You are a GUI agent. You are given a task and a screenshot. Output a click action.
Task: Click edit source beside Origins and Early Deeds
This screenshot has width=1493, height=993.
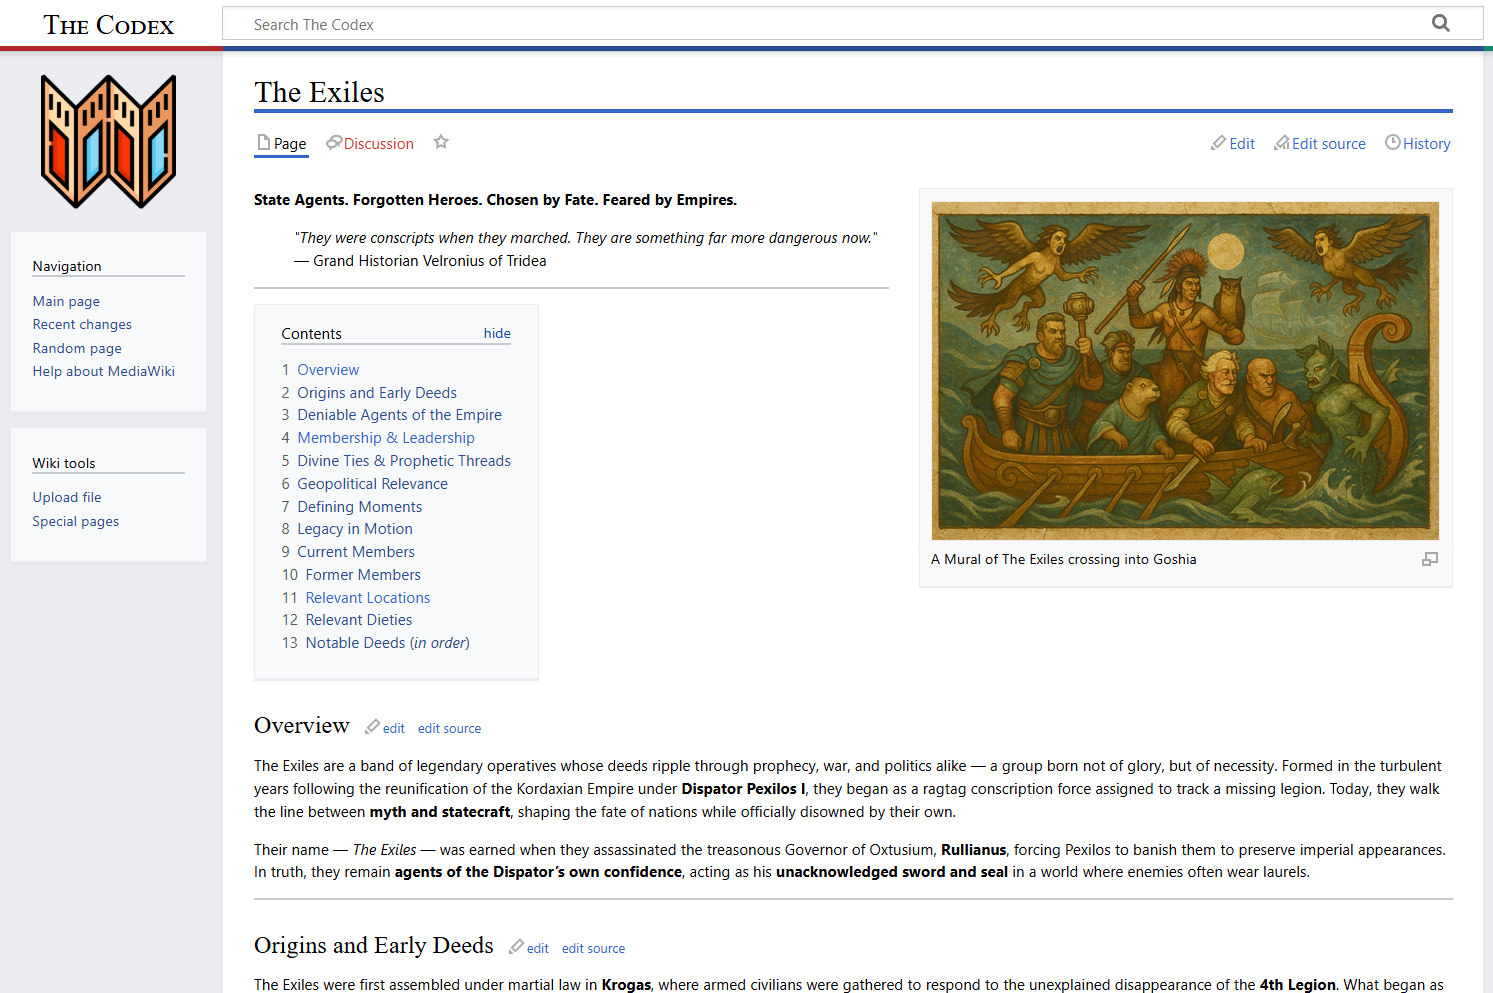point(593,948)
